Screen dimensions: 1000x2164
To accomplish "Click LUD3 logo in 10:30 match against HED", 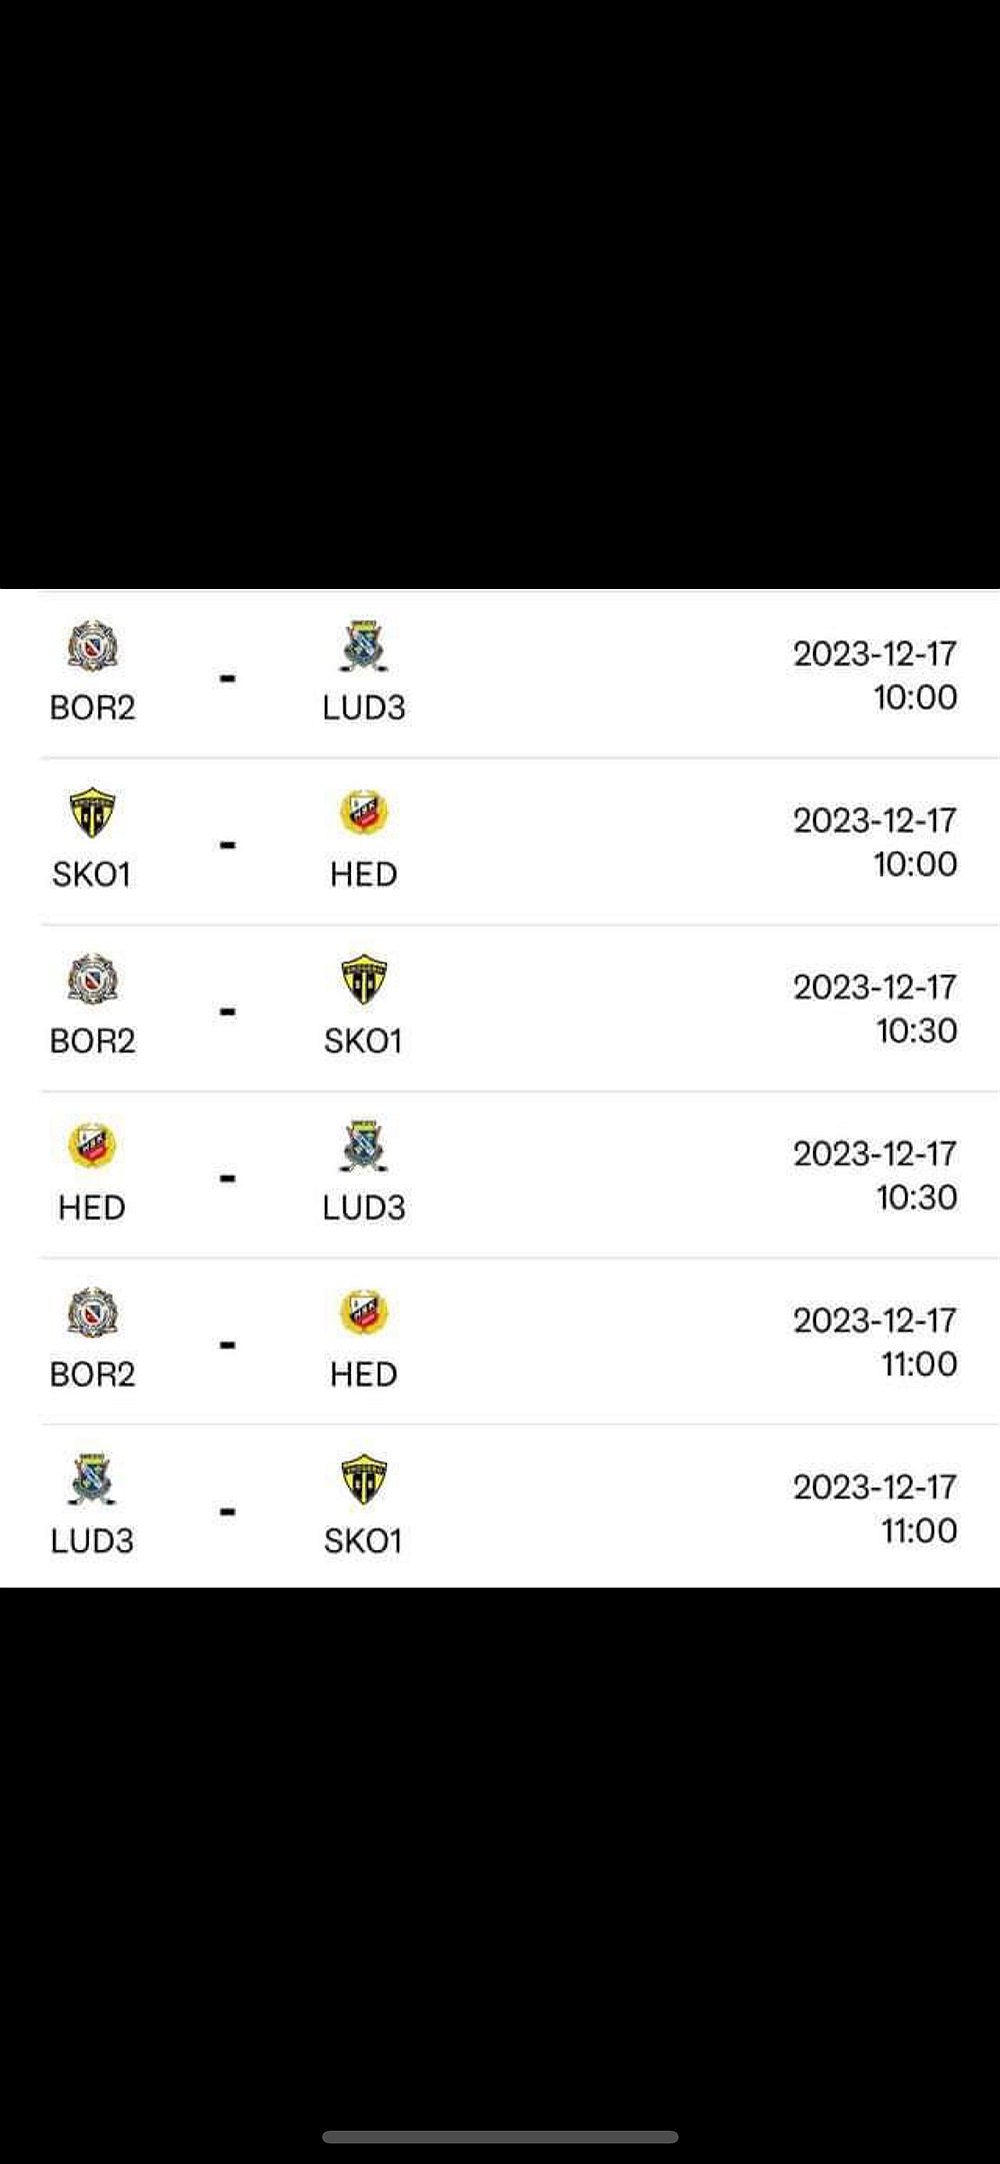I will [x=363, y=1146].
